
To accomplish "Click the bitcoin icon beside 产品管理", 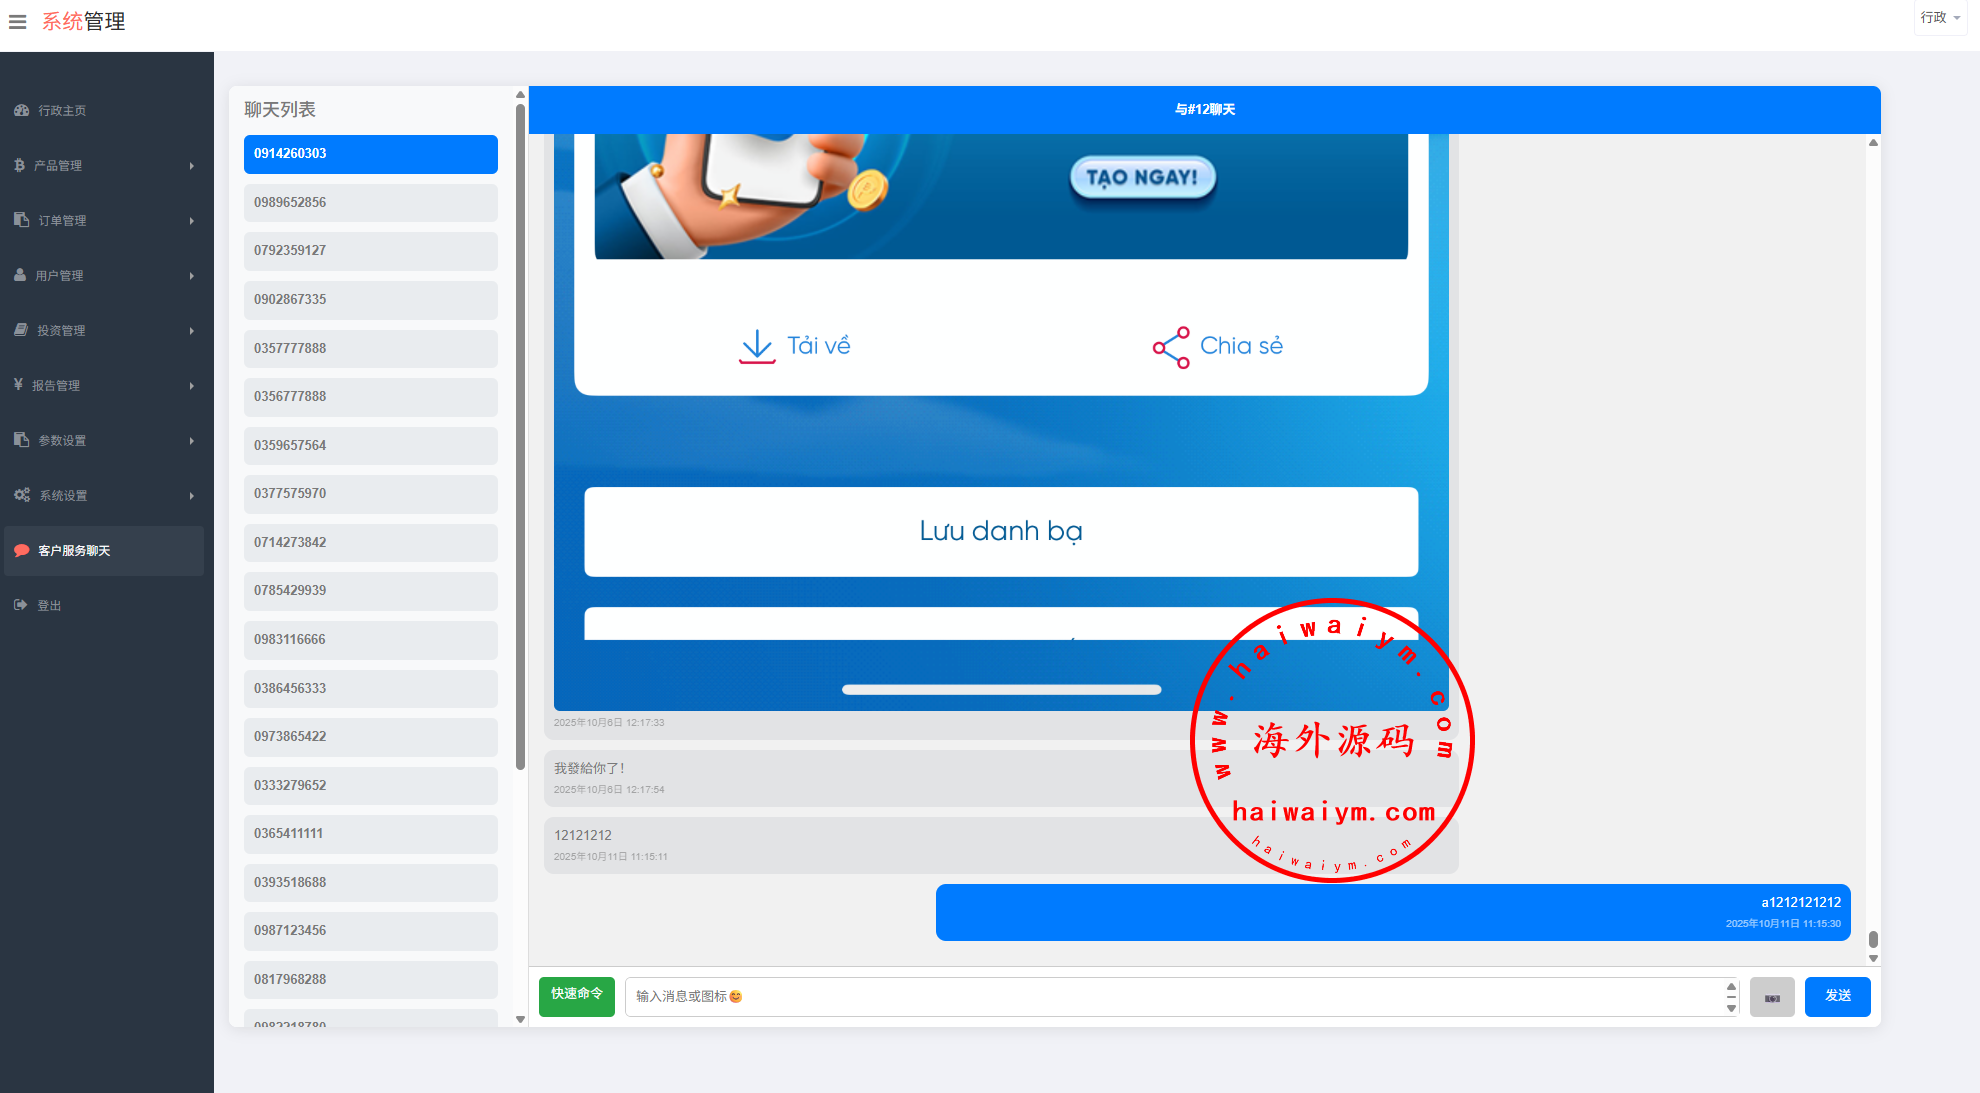I will pyautogui.click(x=19, y=165).
